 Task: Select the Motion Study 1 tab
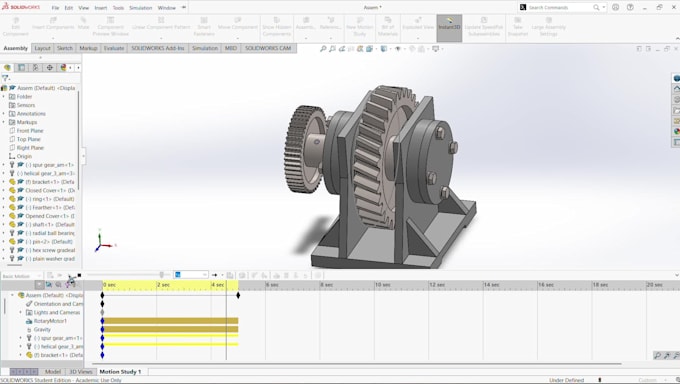(120, 371)
